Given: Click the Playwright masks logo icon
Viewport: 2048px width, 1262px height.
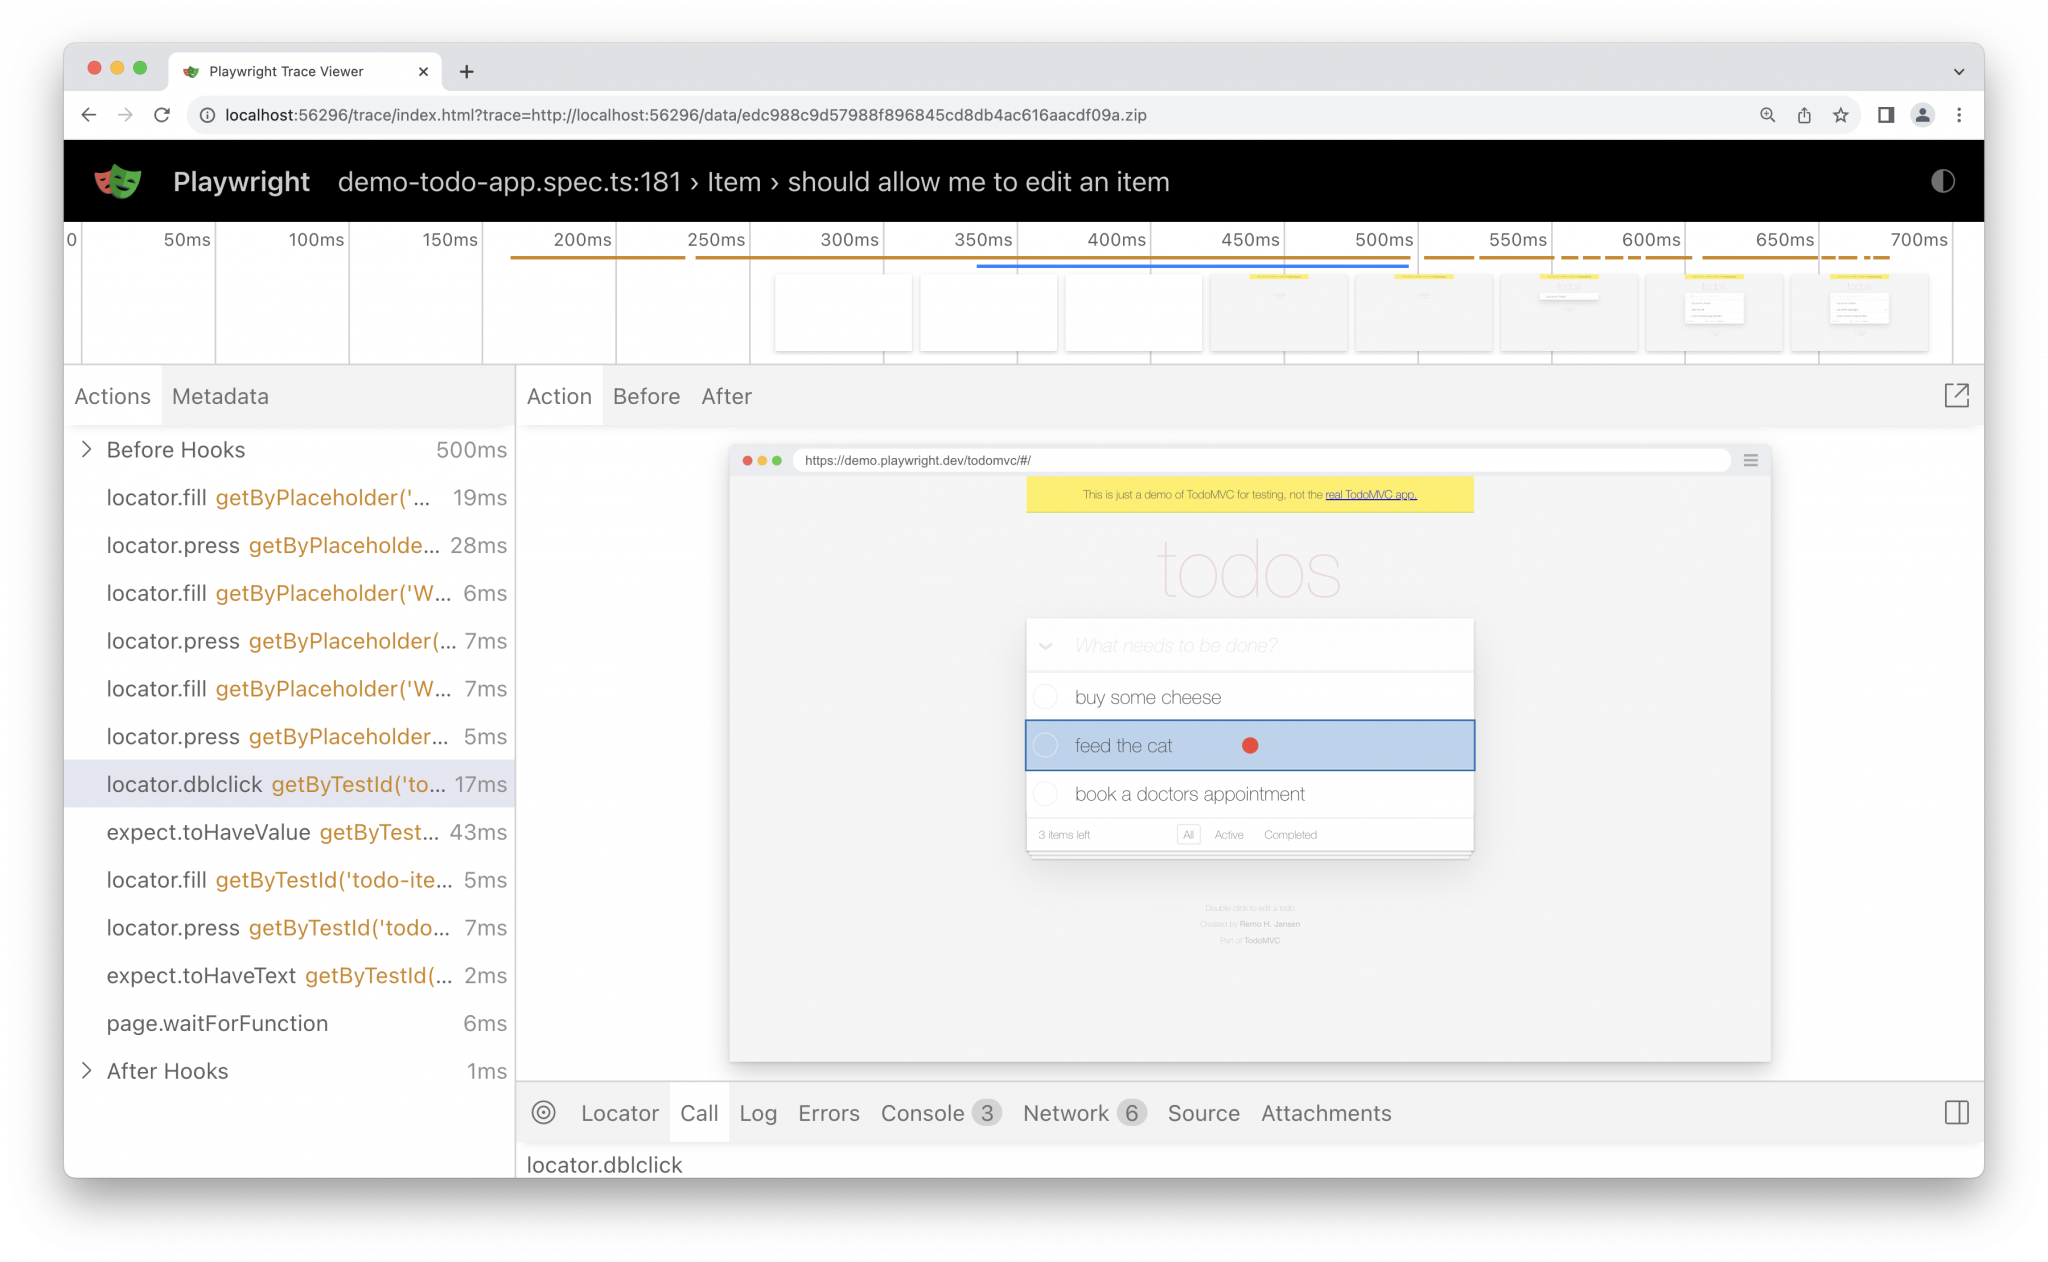Looking at the screenshot, I should (x=117, y=181).
